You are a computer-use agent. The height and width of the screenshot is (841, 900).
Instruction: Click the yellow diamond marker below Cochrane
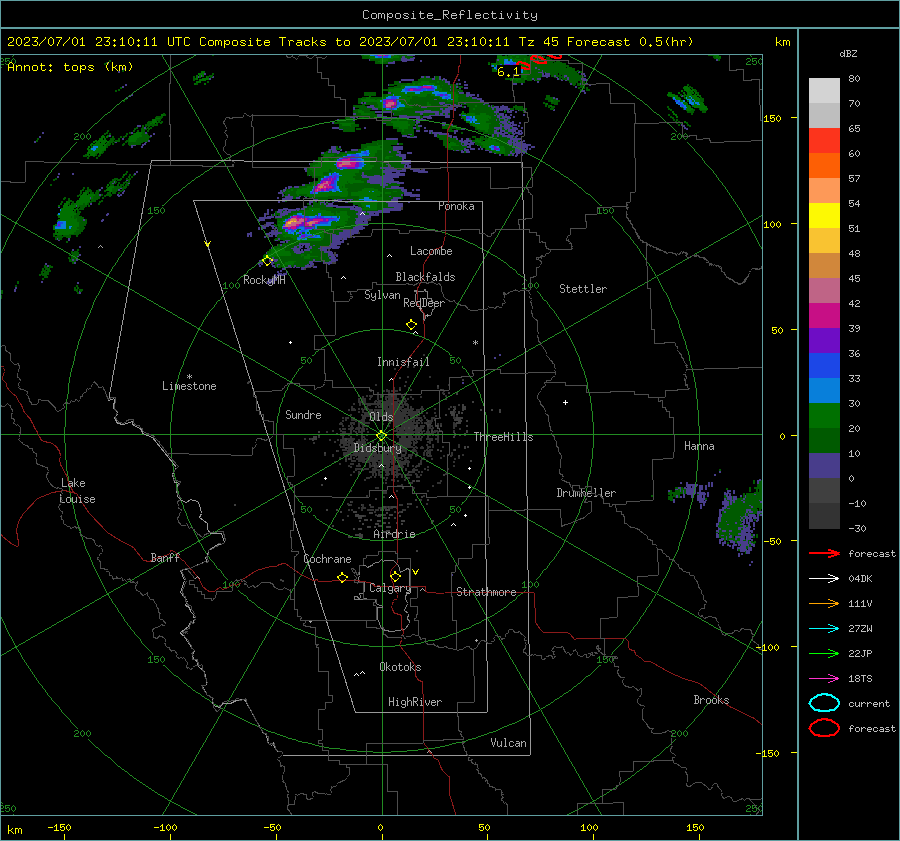[x=342, y=577]
